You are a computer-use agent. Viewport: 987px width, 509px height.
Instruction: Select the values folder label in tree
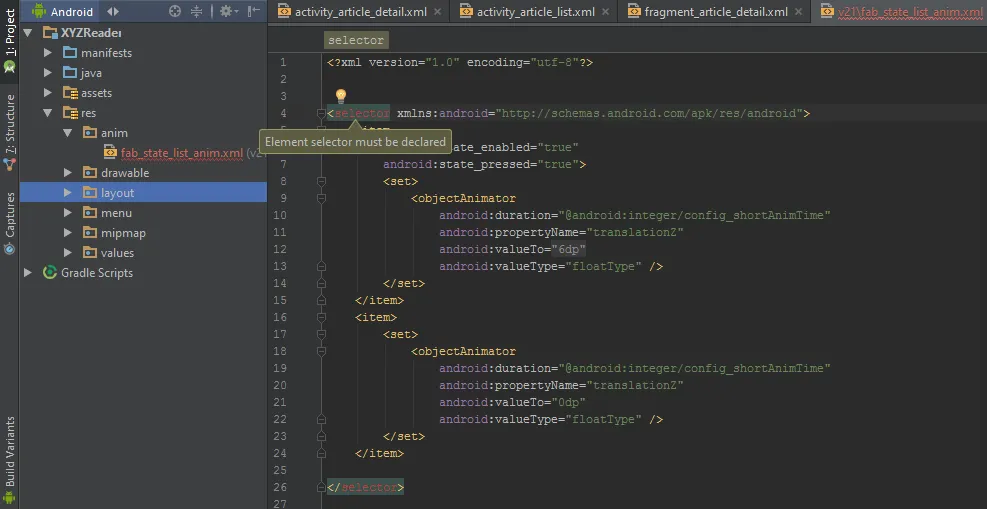point(117,253)
